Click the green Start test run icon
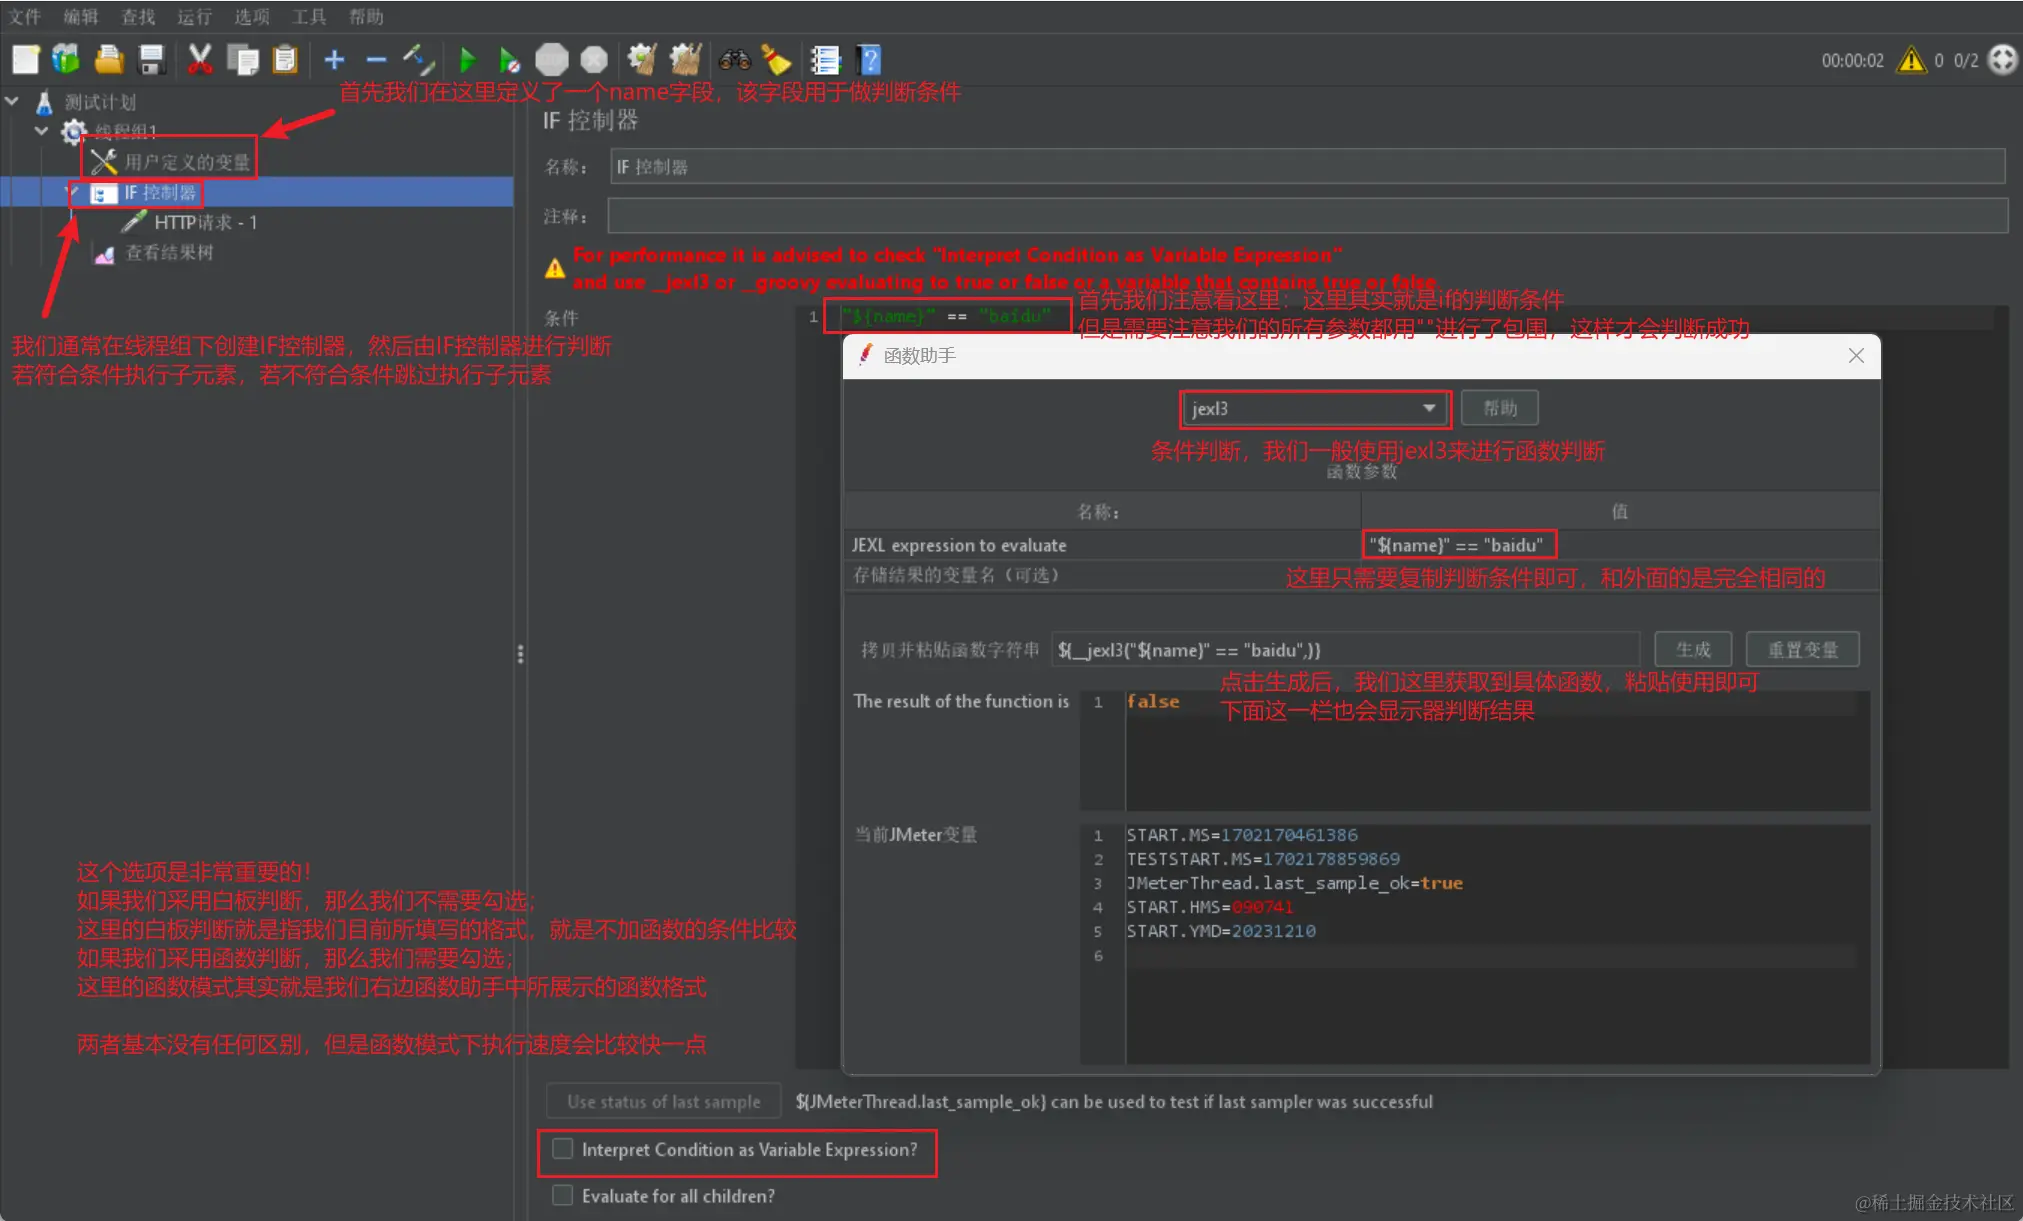The width and height of the screenshot is (2023, 1221). tap(467, 60)
